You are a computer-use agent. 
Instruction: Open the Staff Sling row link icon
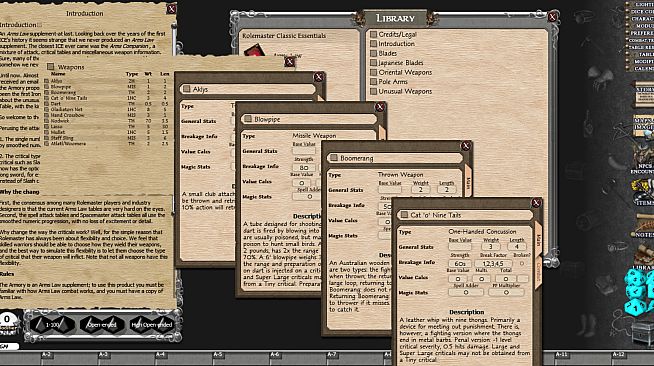pos(47,138)
